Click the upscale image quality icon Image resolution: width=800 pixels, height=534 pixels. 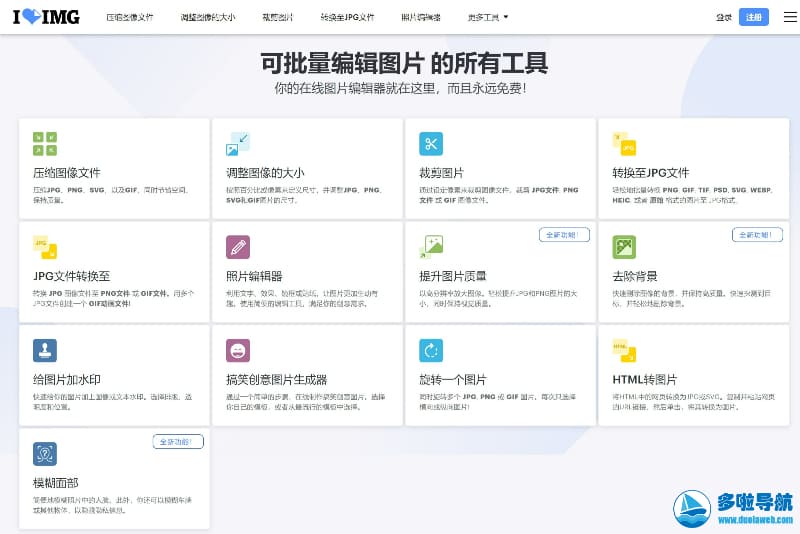tap(431, 247)
